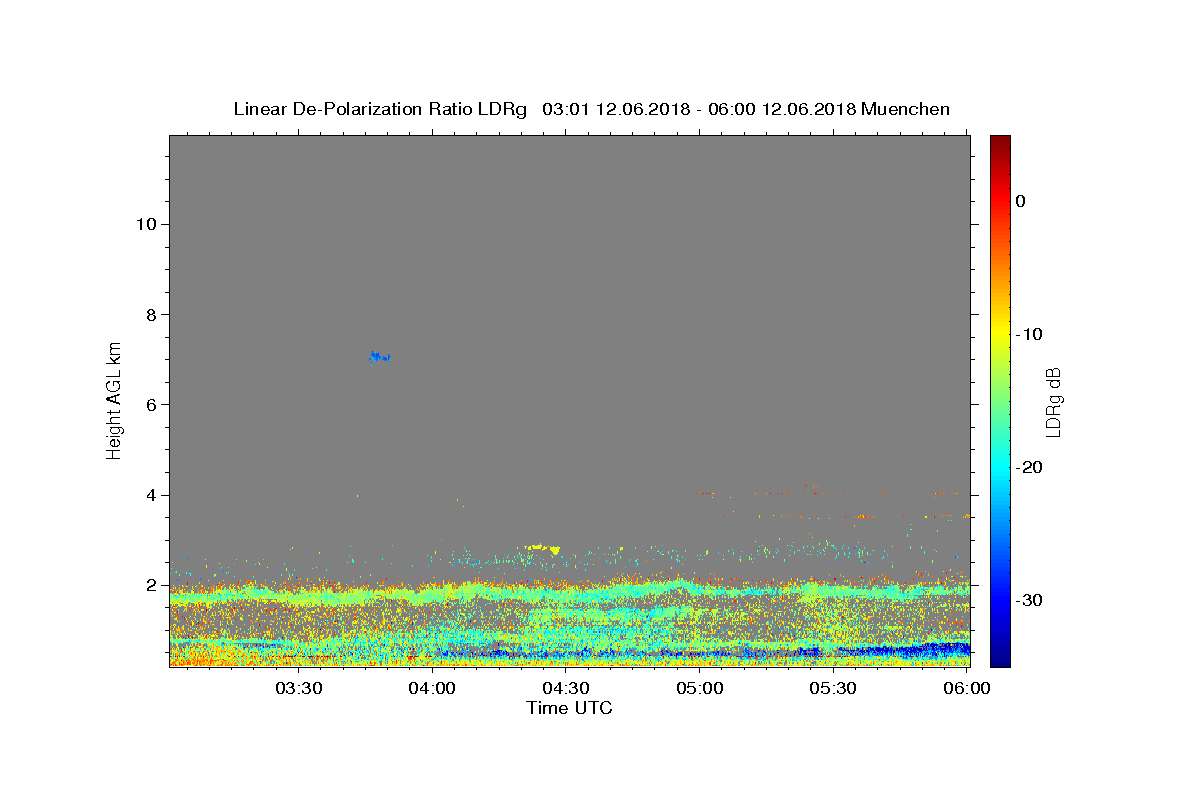This screenshot has height=800, width=1200.
Task: Click the height tick label 6
Action: 151,405
